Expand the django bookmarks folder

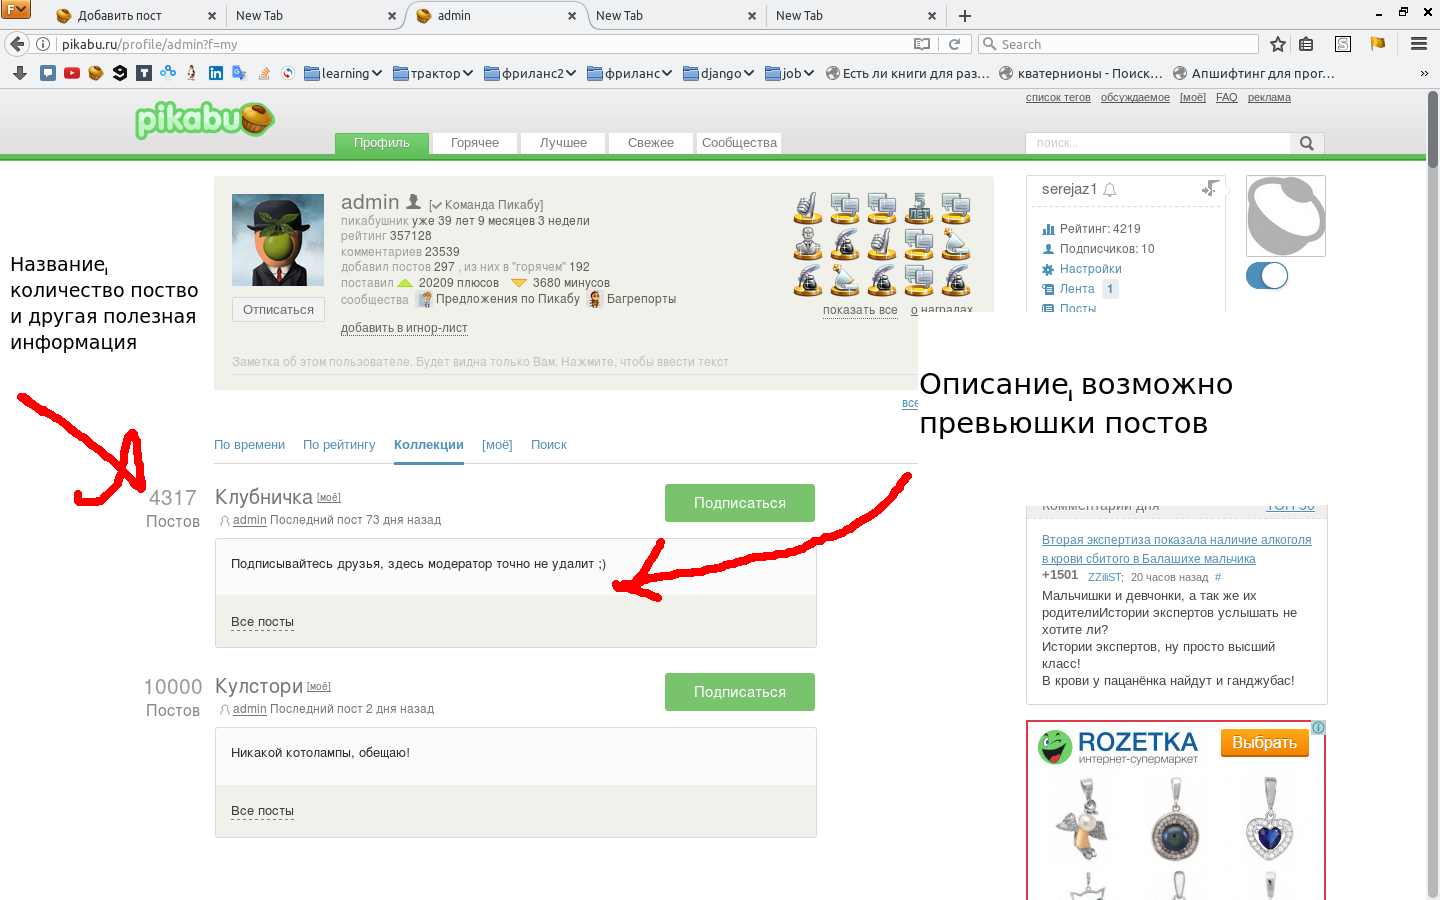point(719,73)
